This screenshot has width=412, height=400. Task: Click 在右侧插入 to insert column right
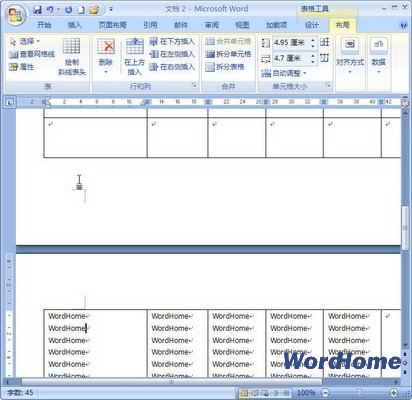(172, 67)
